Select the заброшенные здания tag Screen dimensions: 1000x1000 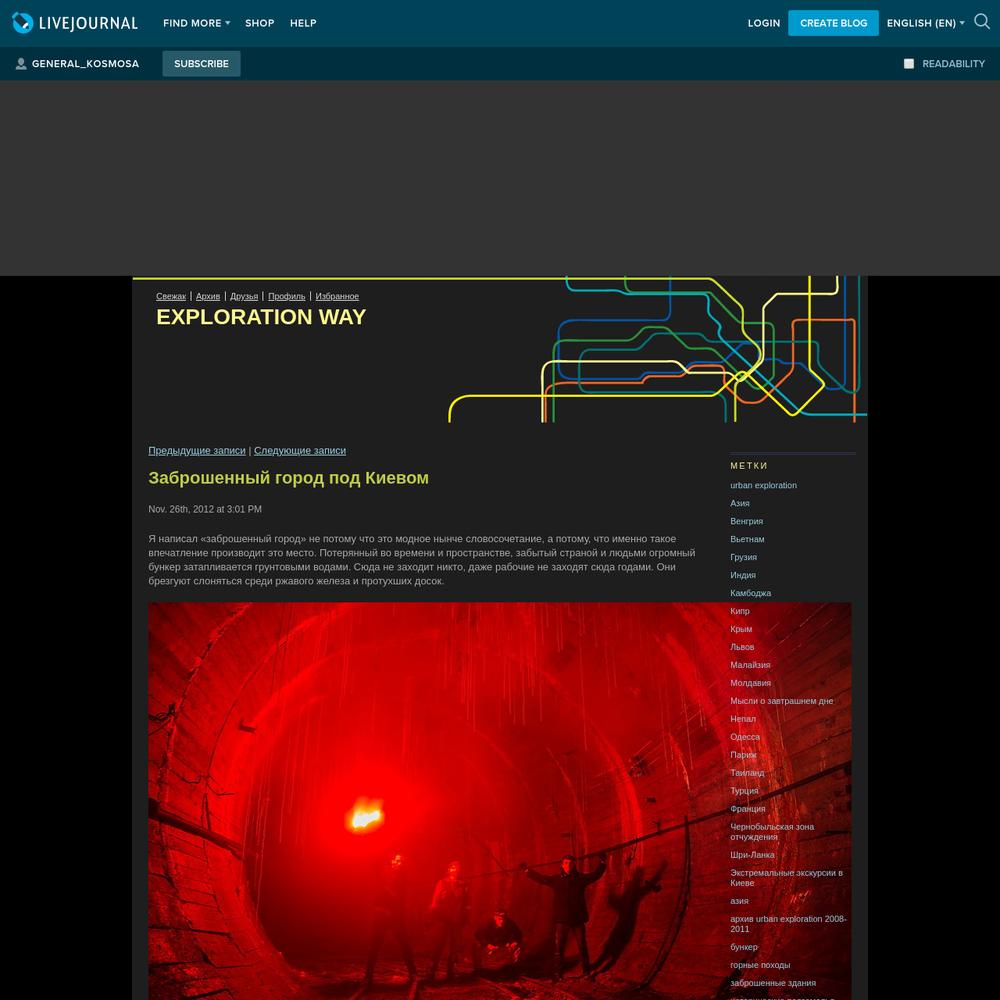point(773,983)
